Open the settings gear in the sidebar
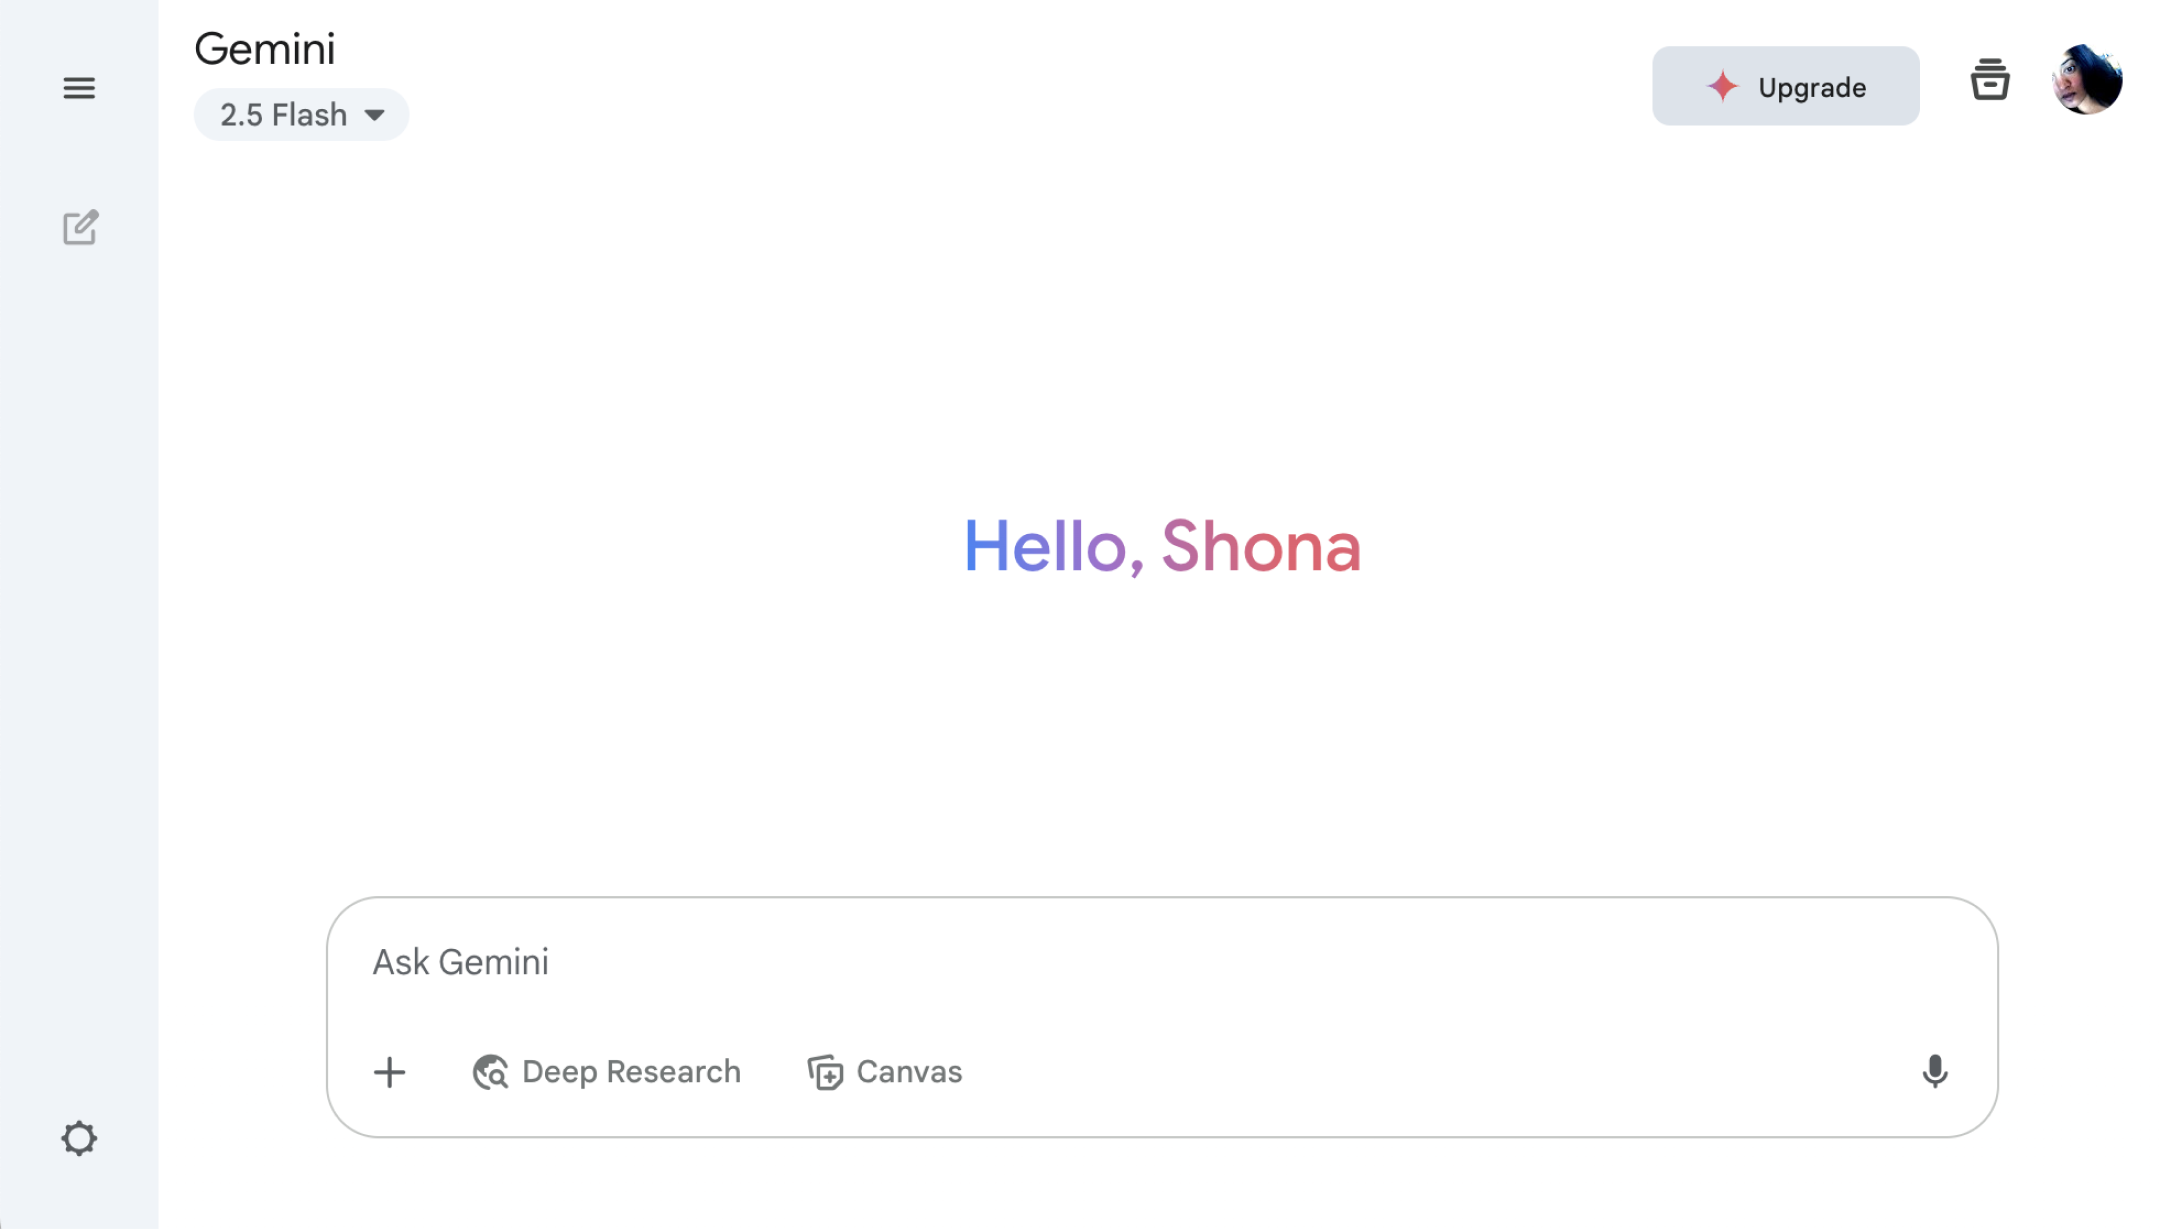The width and height of the screenshot is (2160, 1229). 79,1138
